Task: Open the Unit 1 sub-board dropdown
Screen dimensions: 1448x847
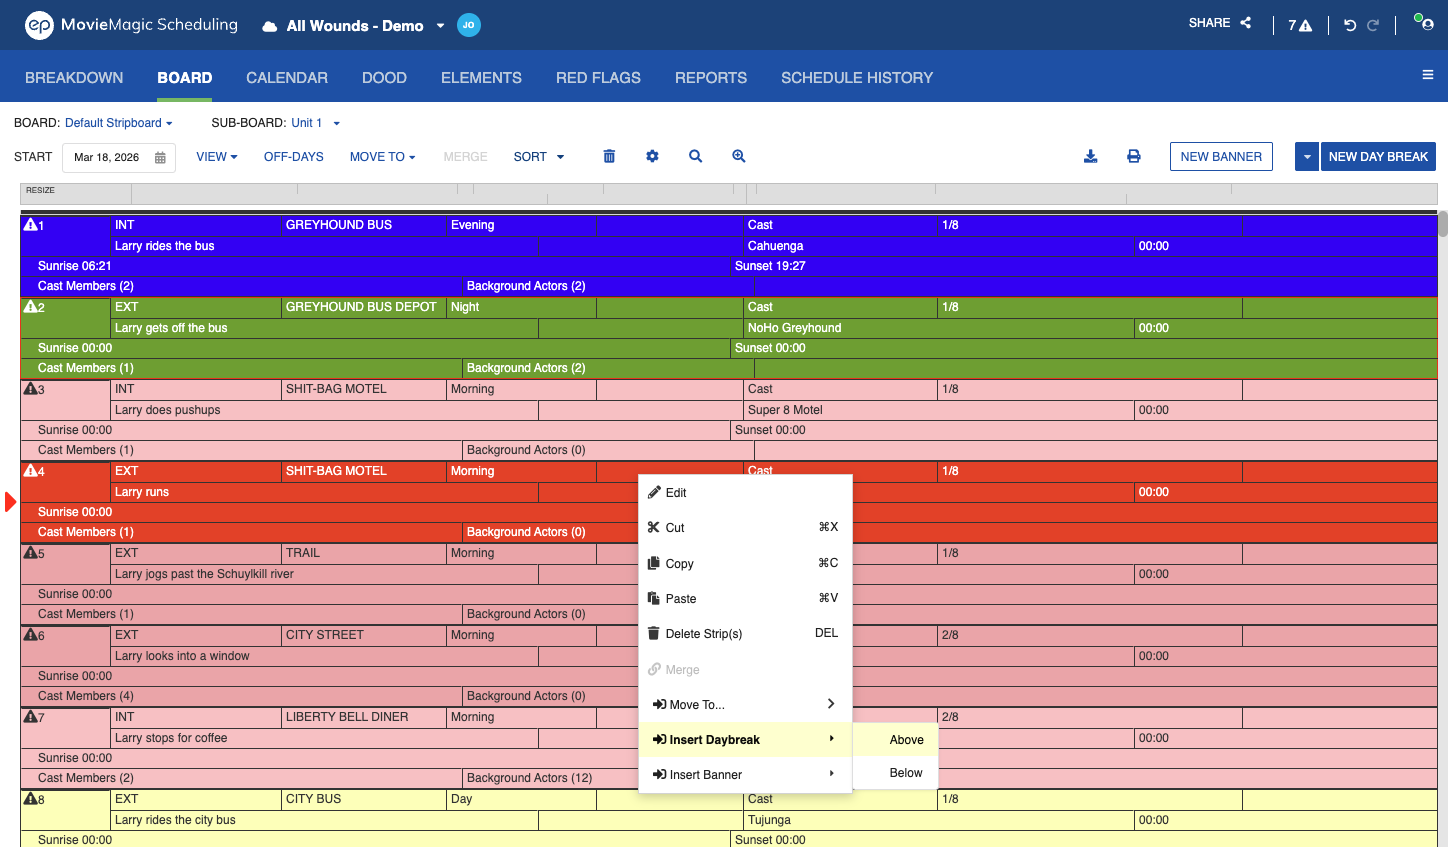Action: click(x=316, y=123)
